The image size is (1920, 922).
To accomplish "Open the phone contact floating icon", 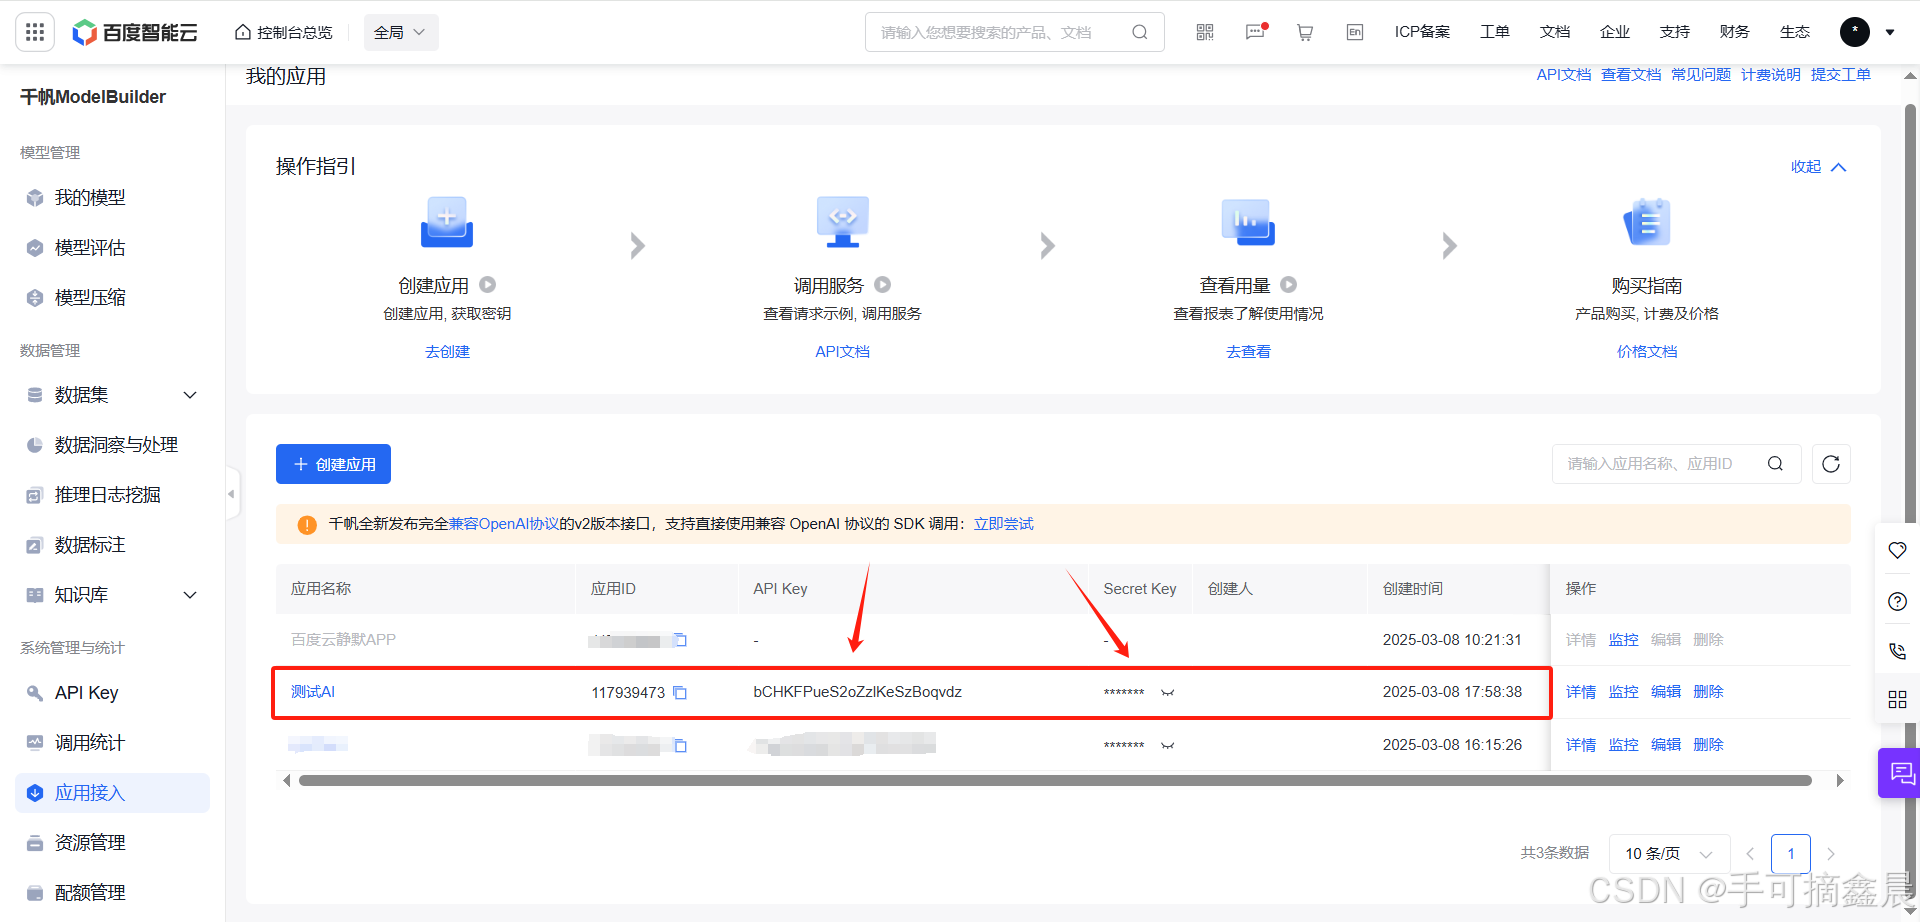I will [1897, 651].
